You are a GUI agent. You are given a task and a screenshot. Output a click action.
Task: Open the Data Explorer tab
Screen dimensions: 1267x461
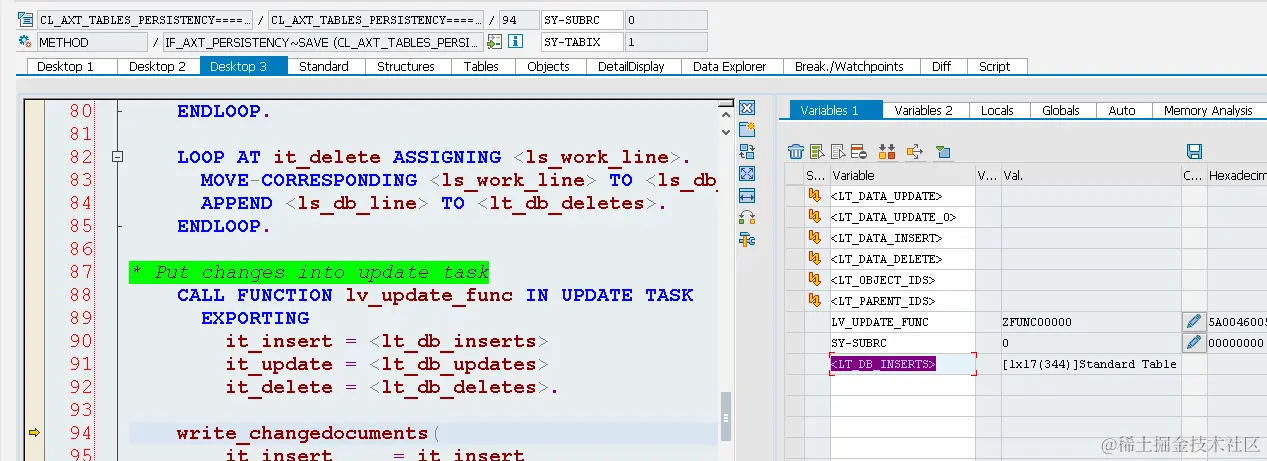pos(730,66)
